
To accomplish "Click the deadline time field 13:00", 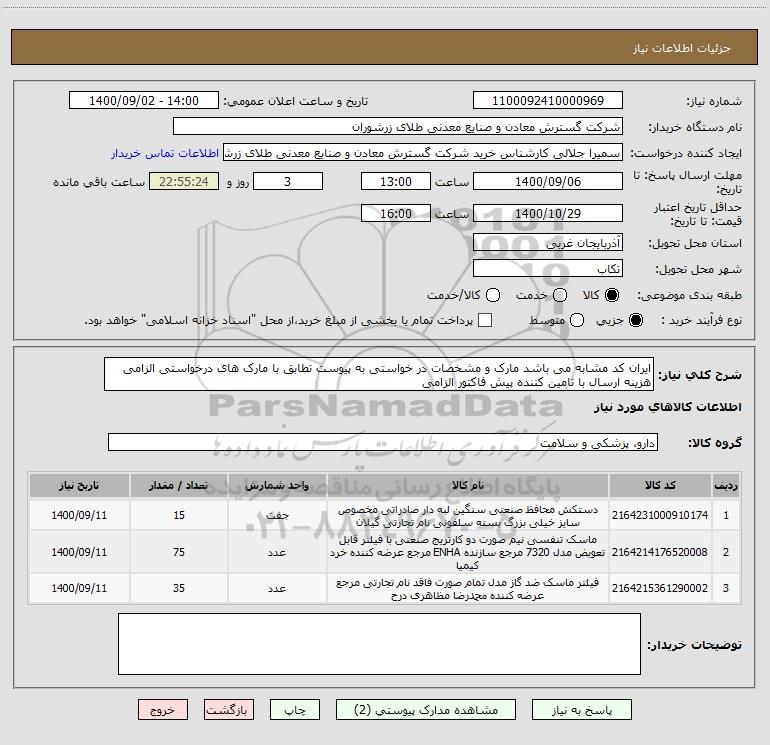I will (396, 182).
